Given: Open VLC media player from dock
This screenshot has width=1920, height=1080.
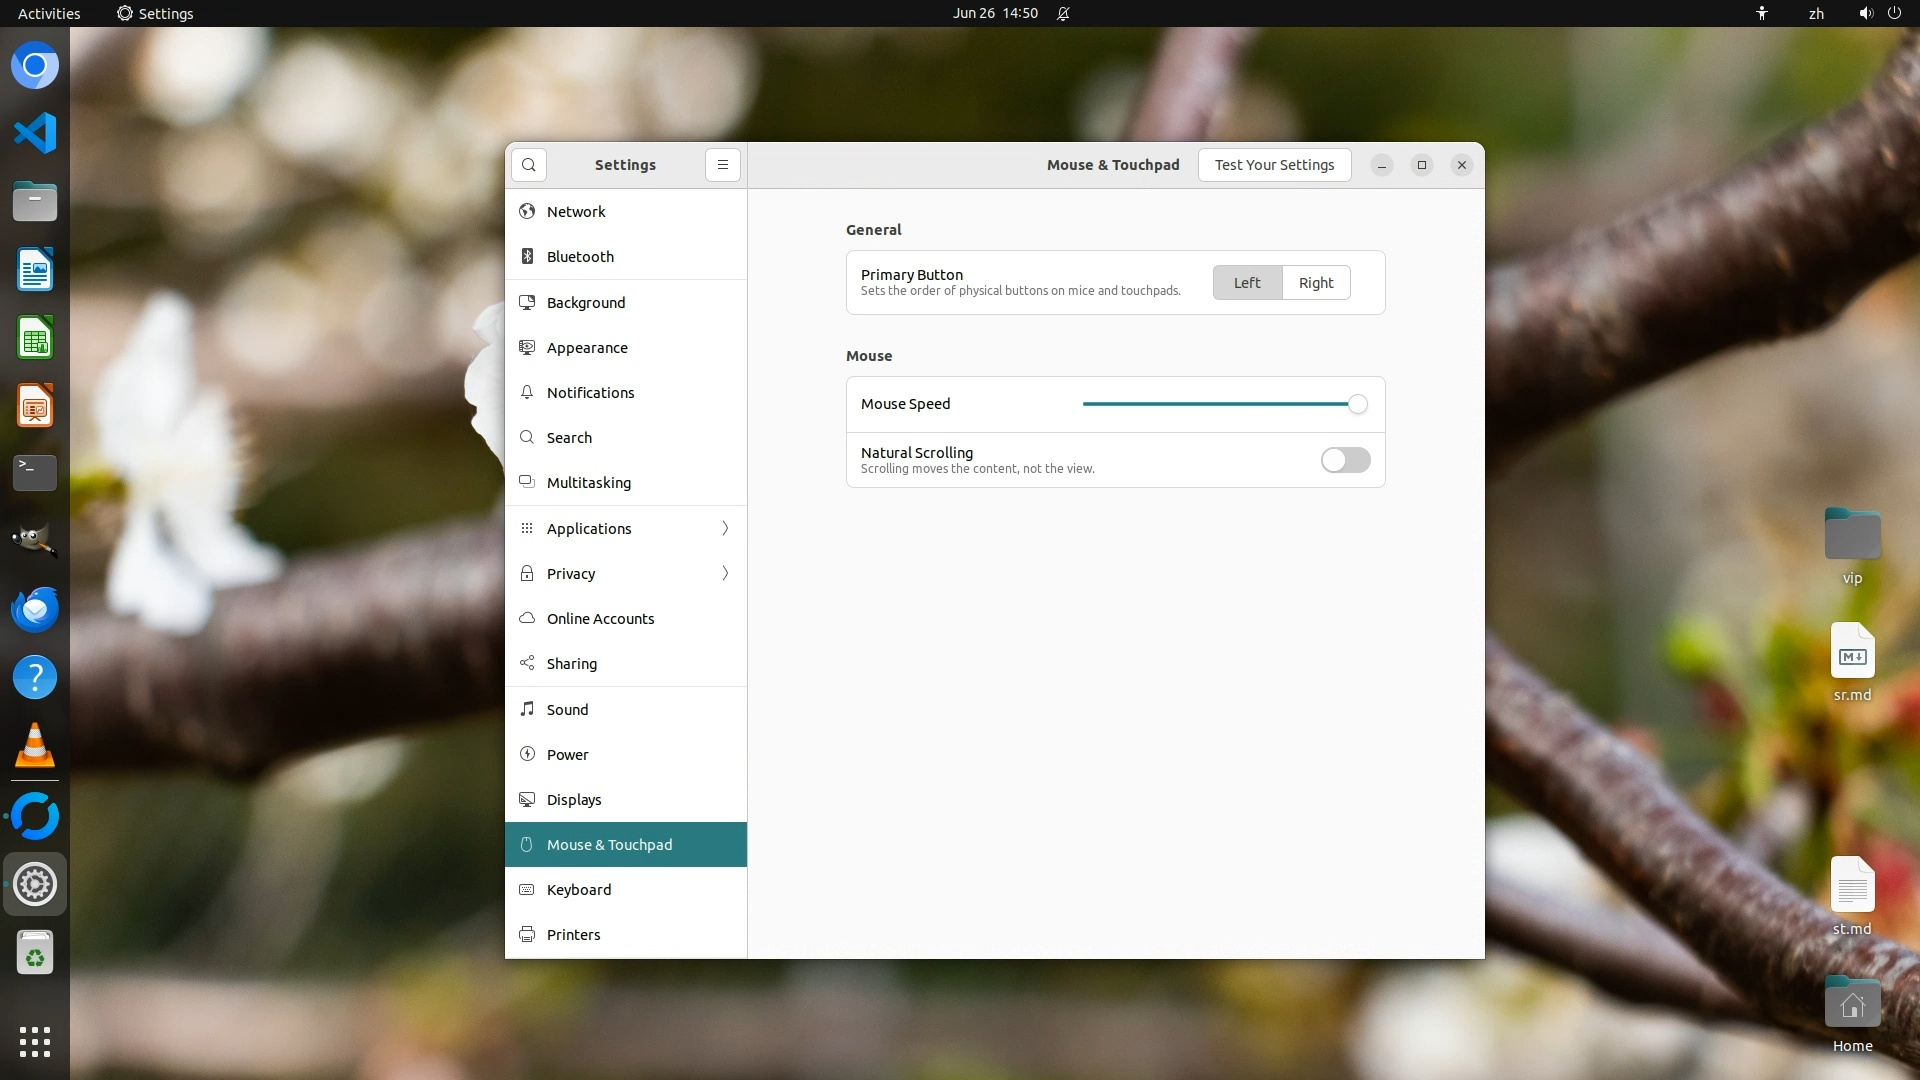Looking at the screenshot, I should tap(35, 745).
